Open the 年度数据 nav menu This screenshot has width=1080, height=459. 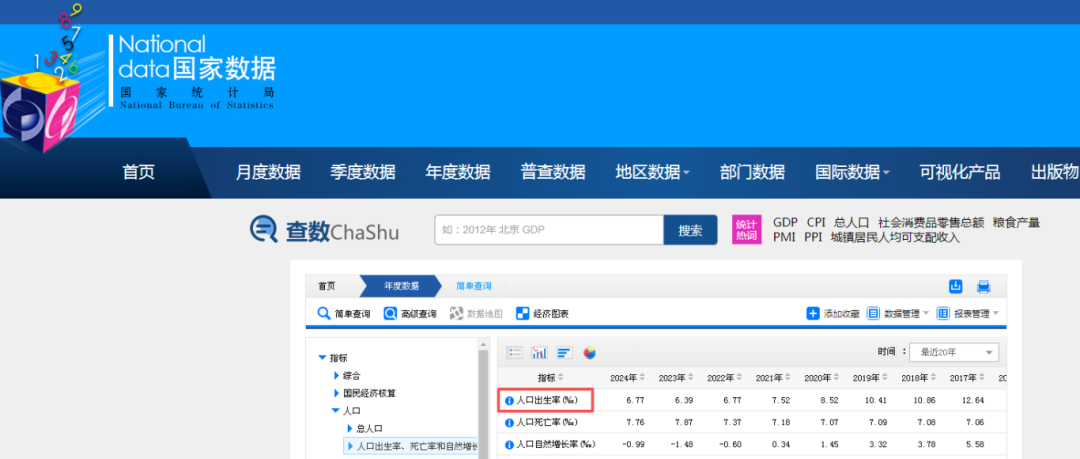pyautogui.click(x=458, y=172)
